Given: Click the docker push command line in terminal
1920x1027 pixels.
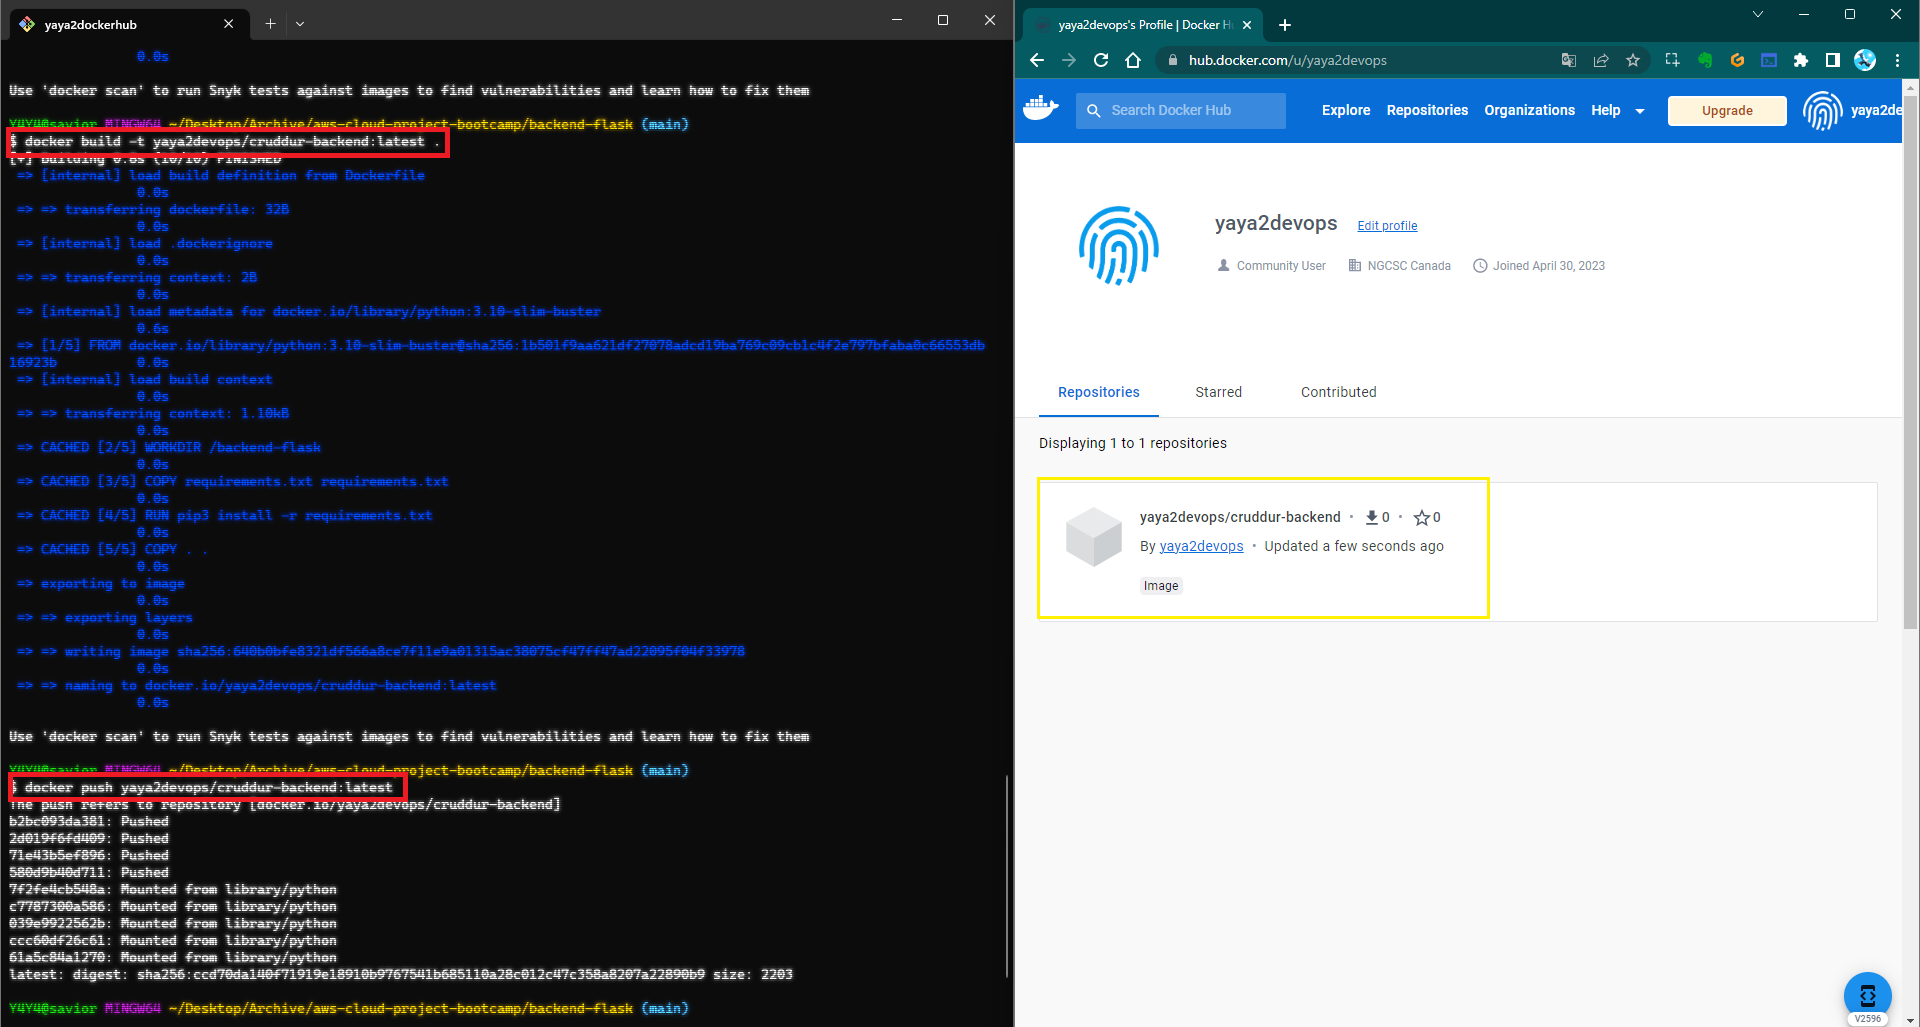Looking at the screenshot, I should [208, 787].
